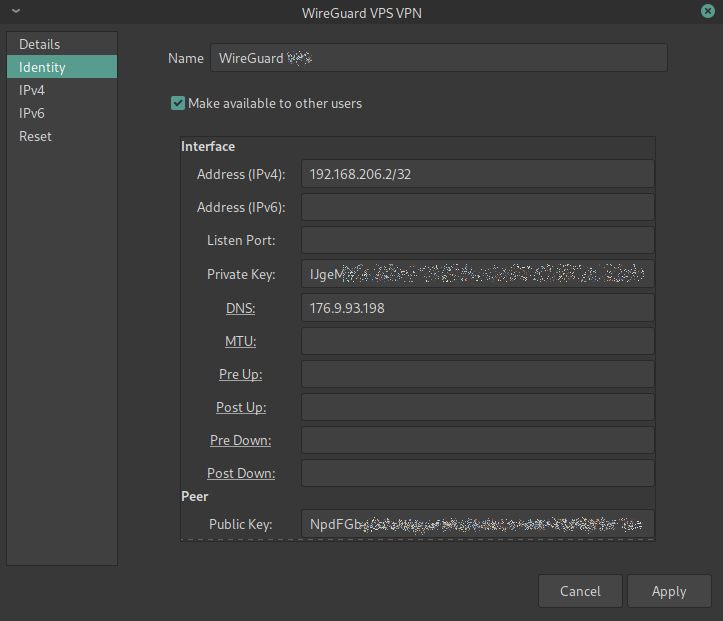Screen dimensions: 723x621
Task: Click the Listen Port field
Action: click(x=478, y=240)
